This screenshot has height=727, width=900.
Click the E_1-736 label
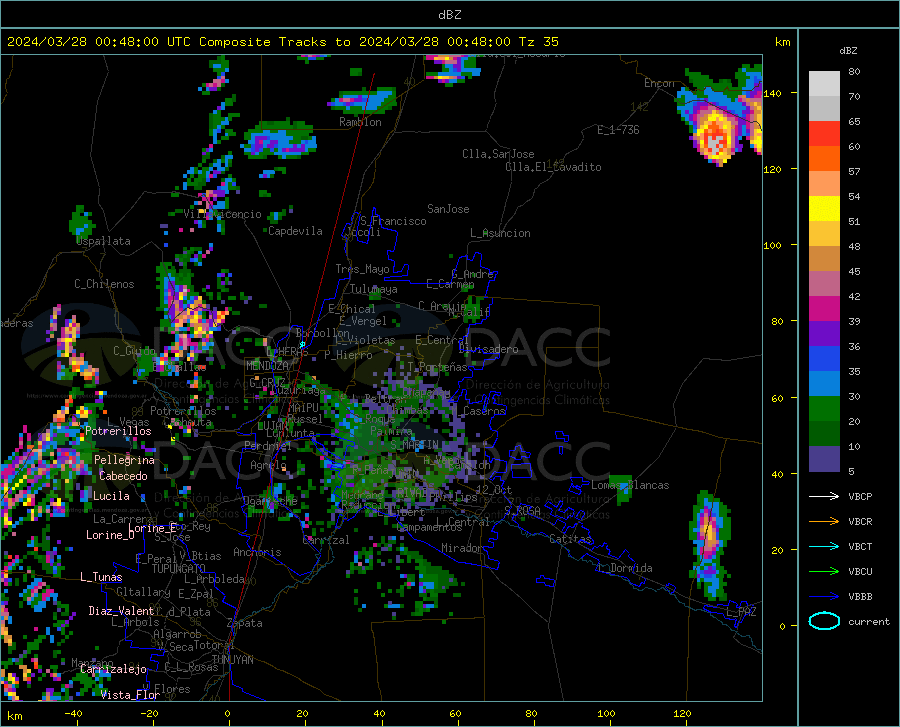pyautogui.click(x=618, y=130)
